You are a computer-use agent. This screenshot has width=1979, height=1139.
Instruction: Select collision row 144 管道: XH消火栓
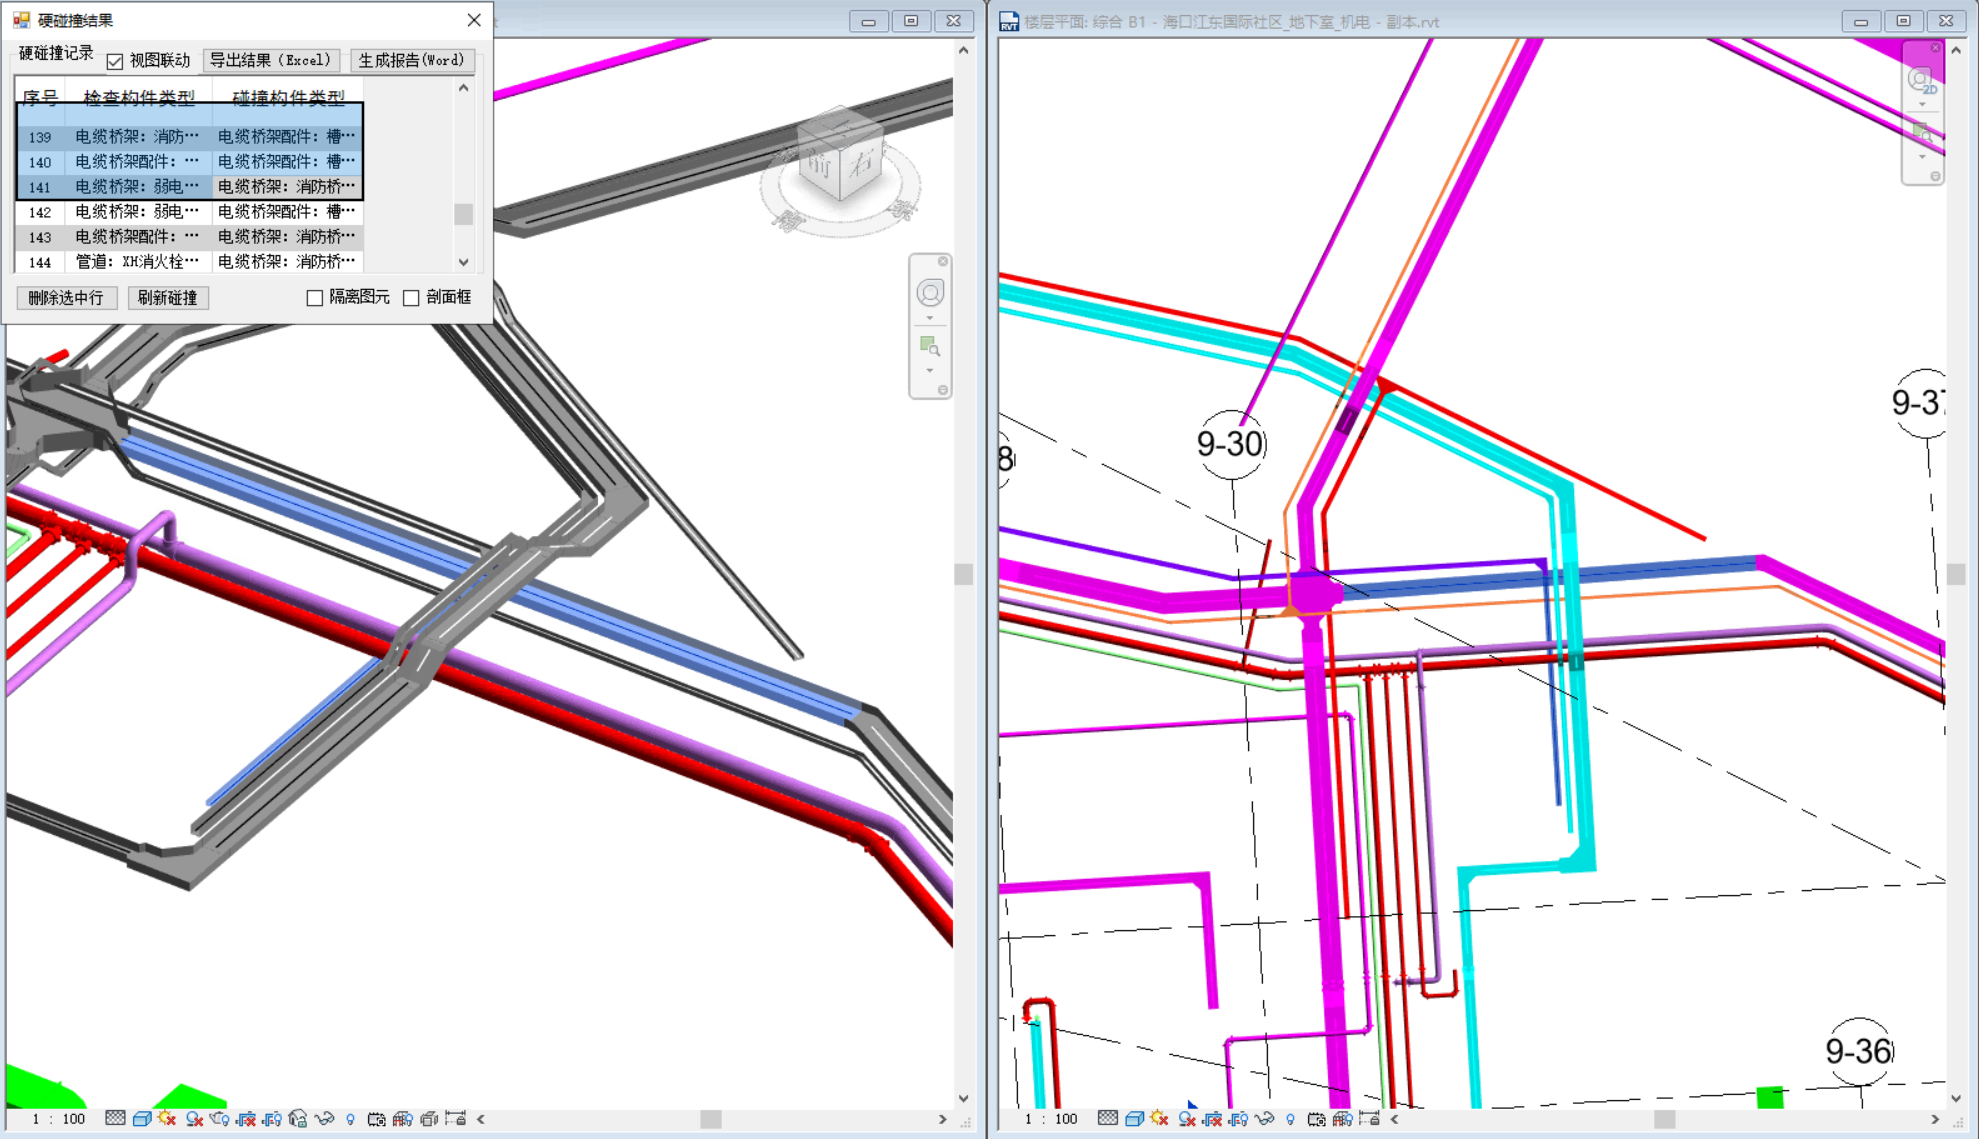coord(190,262)
